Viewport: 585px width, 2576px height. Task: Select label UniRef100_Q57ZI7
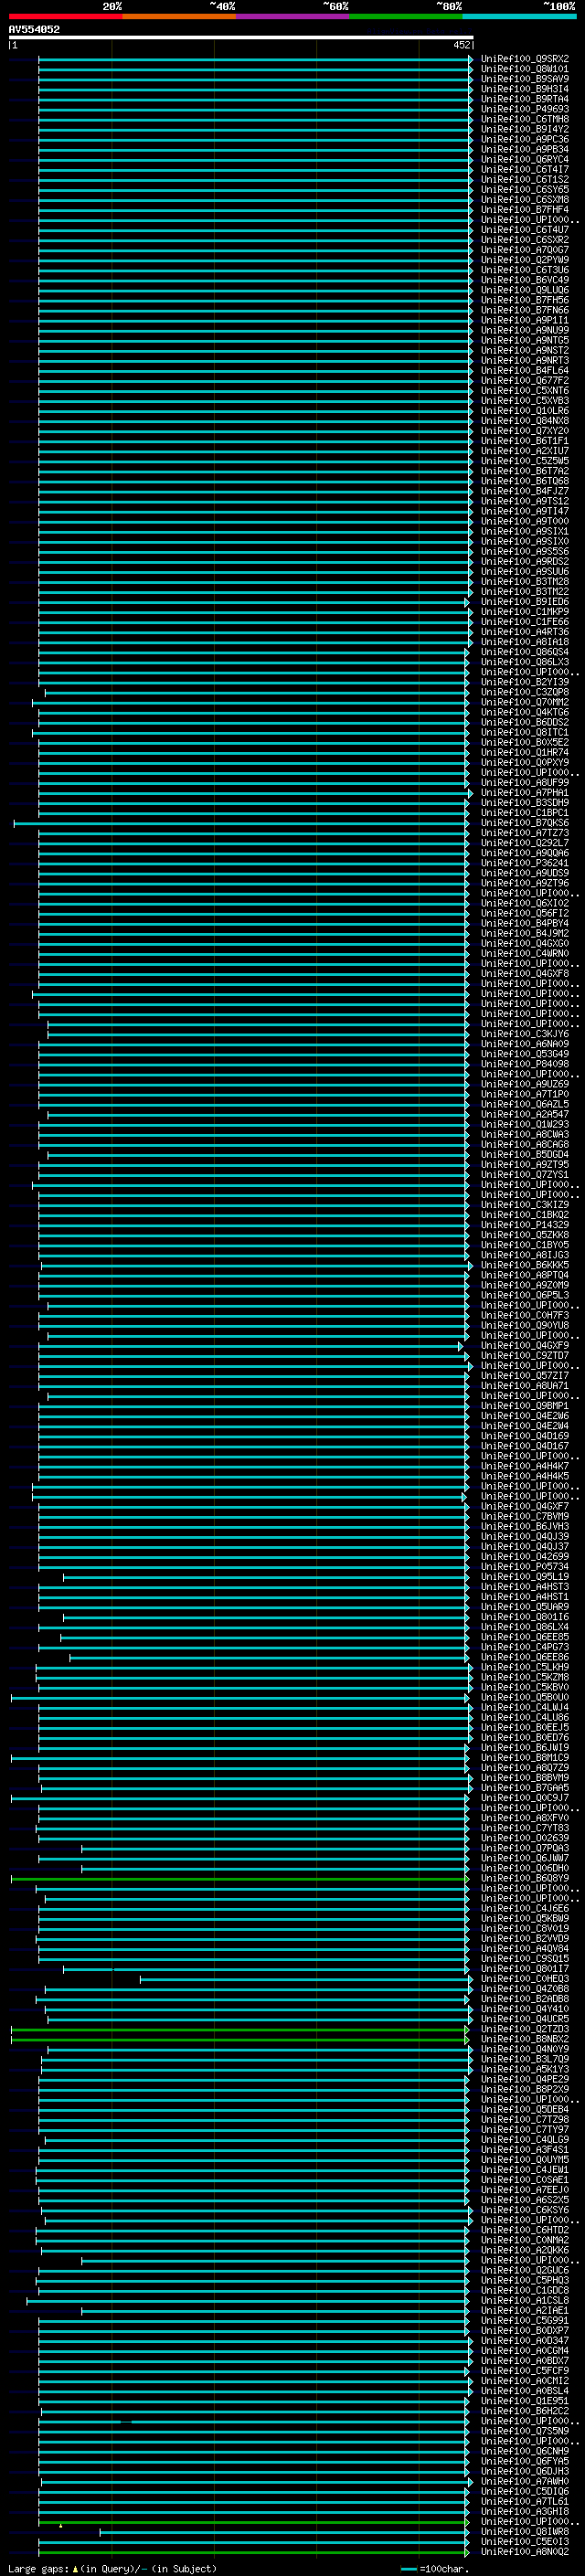(x=525, y=1376)
